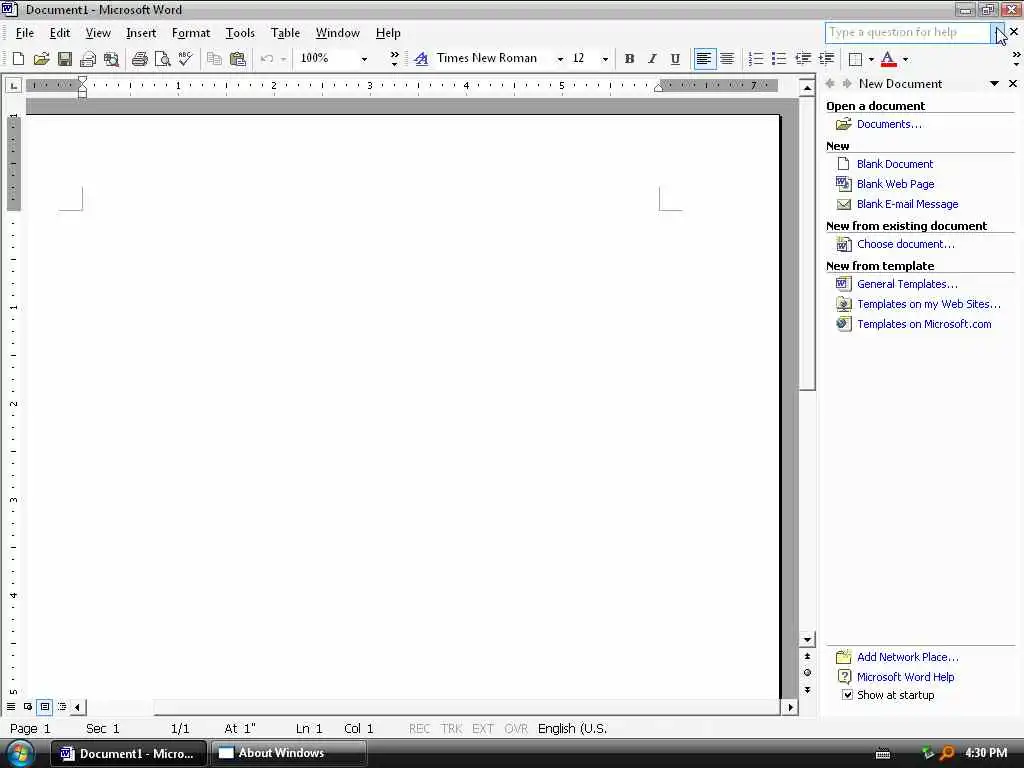Insert Bullets list via toolbar icon
Viewport: 1024px width, 768px height.
779,59
